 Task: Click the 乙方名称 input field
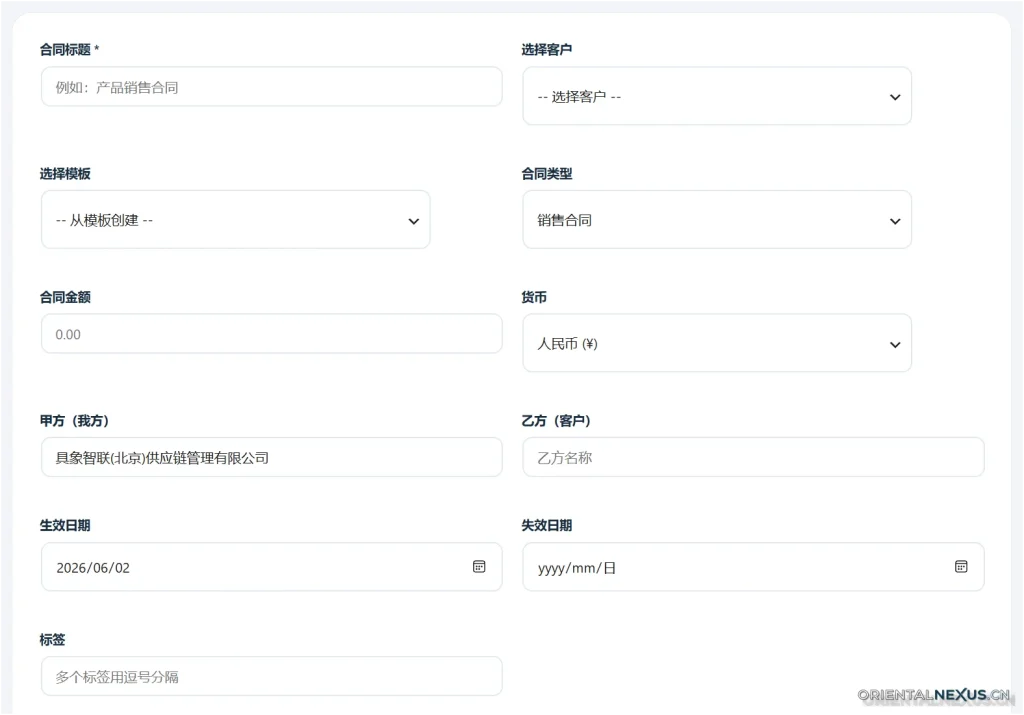tap(753, 458)
